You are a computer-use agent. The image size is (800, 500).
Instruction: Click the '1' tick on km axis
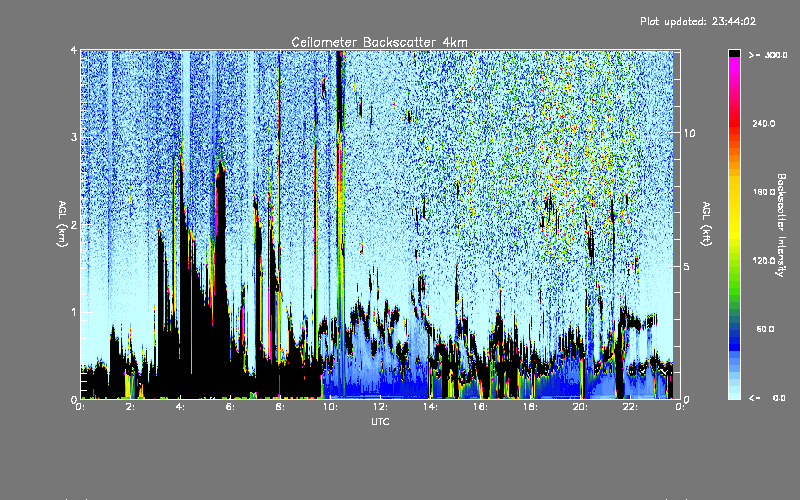(74, 312)
